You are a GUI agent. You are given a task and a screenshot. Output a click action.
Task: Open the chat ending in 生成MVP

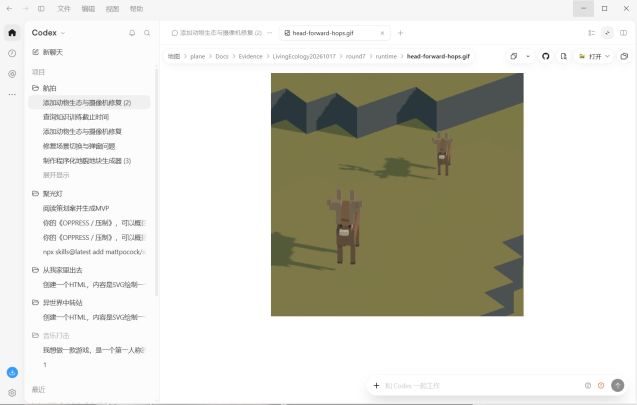point(89,208)
